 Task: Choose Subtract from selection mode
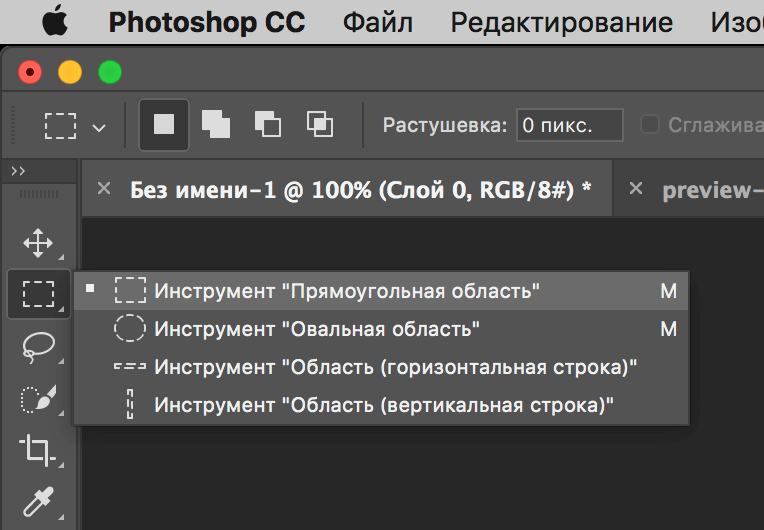(x=267, y=124)
